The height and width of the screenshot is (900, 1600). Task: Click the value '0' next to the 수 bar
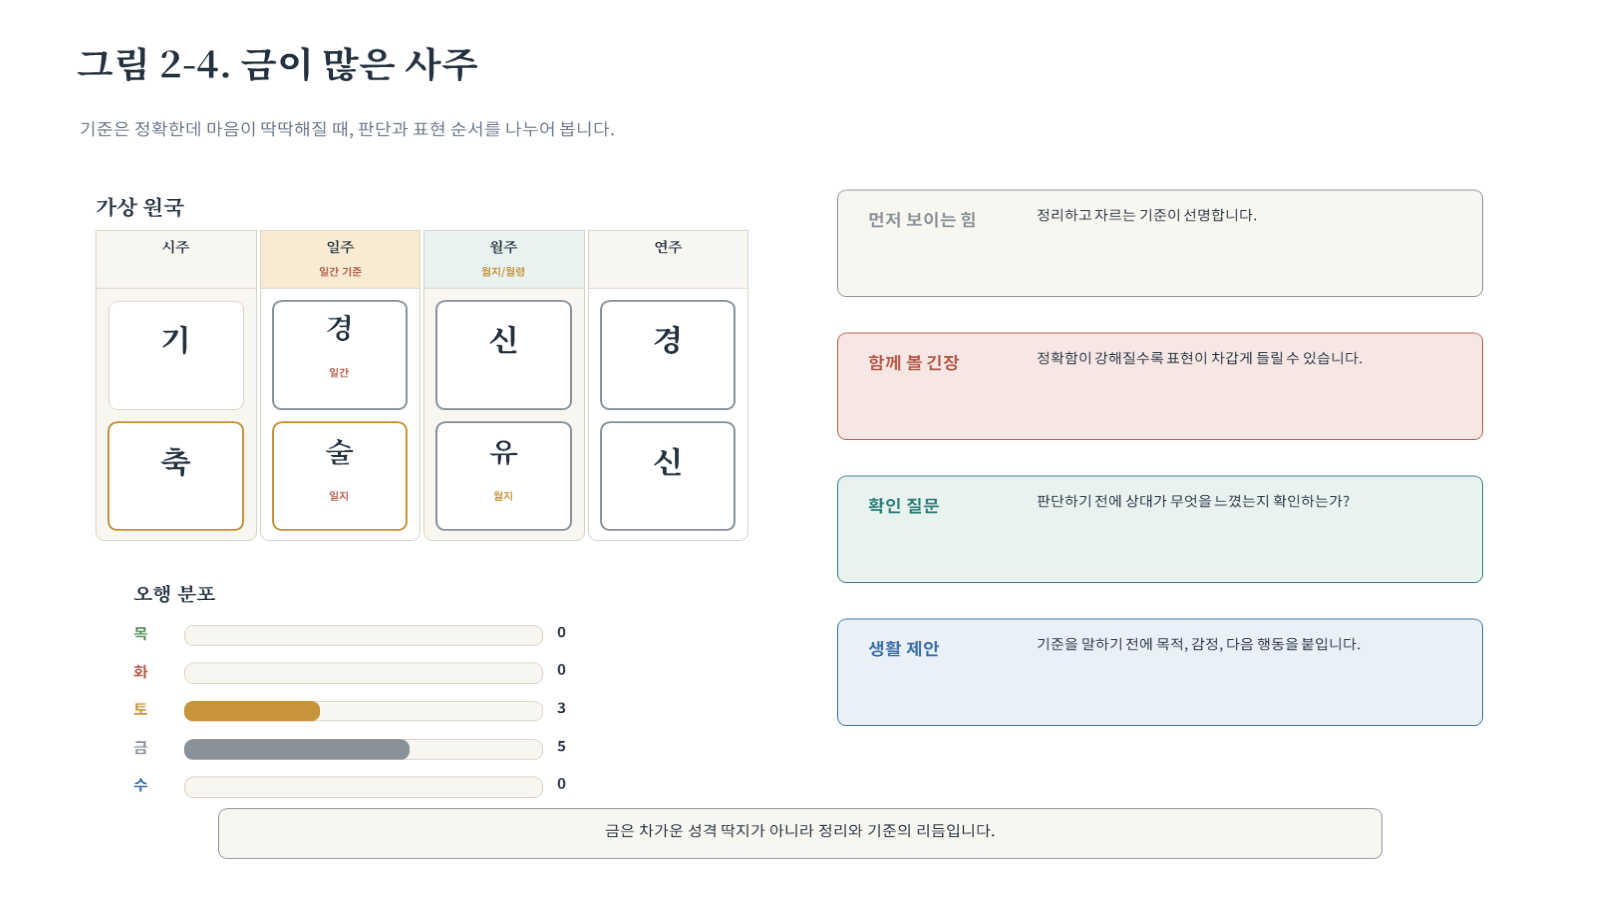561,784
